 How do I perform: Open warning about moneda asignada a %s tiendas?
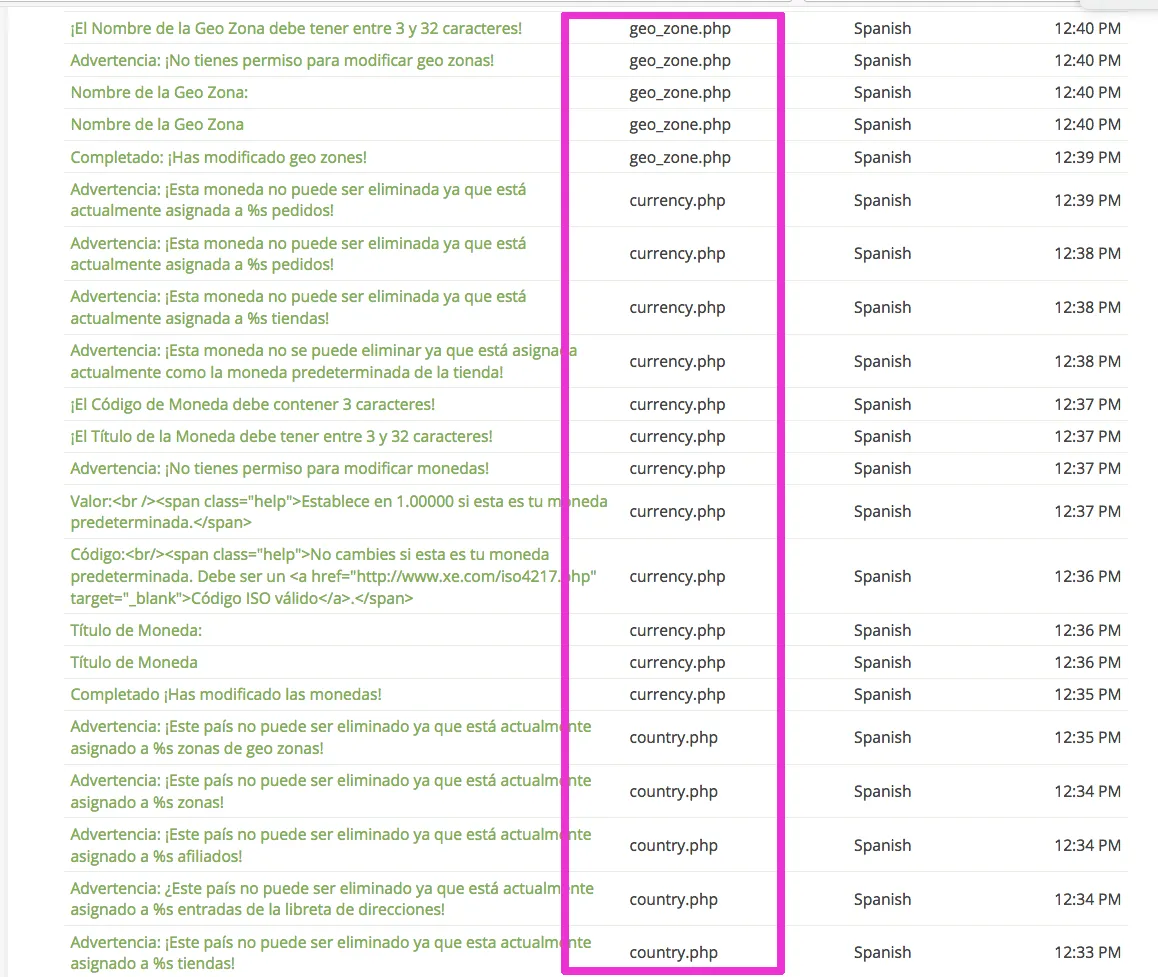tap(298, 307)
